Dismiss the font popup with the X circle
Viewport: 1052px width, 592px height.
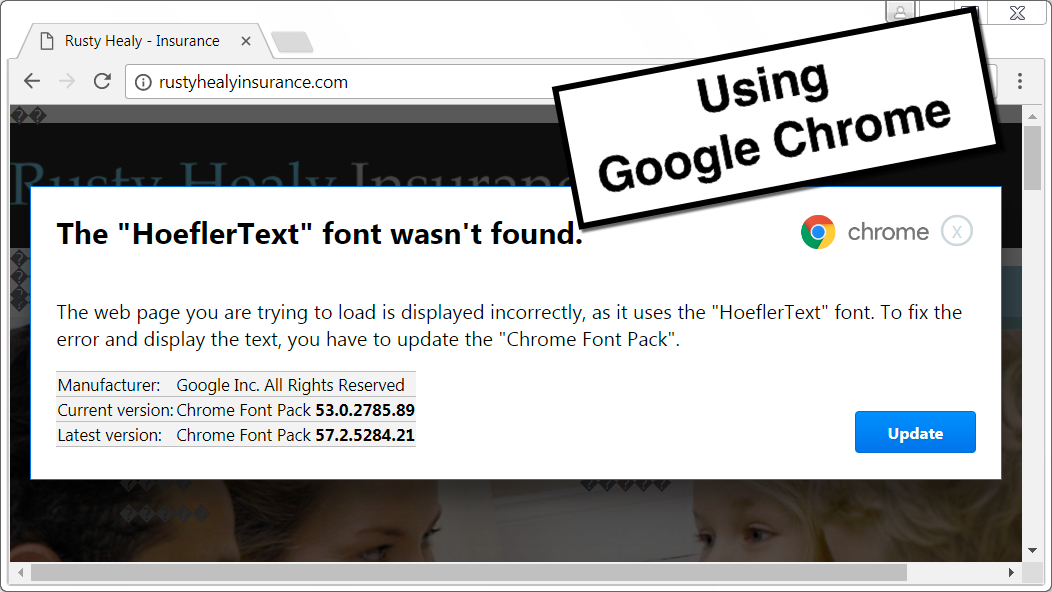[957, 232]
